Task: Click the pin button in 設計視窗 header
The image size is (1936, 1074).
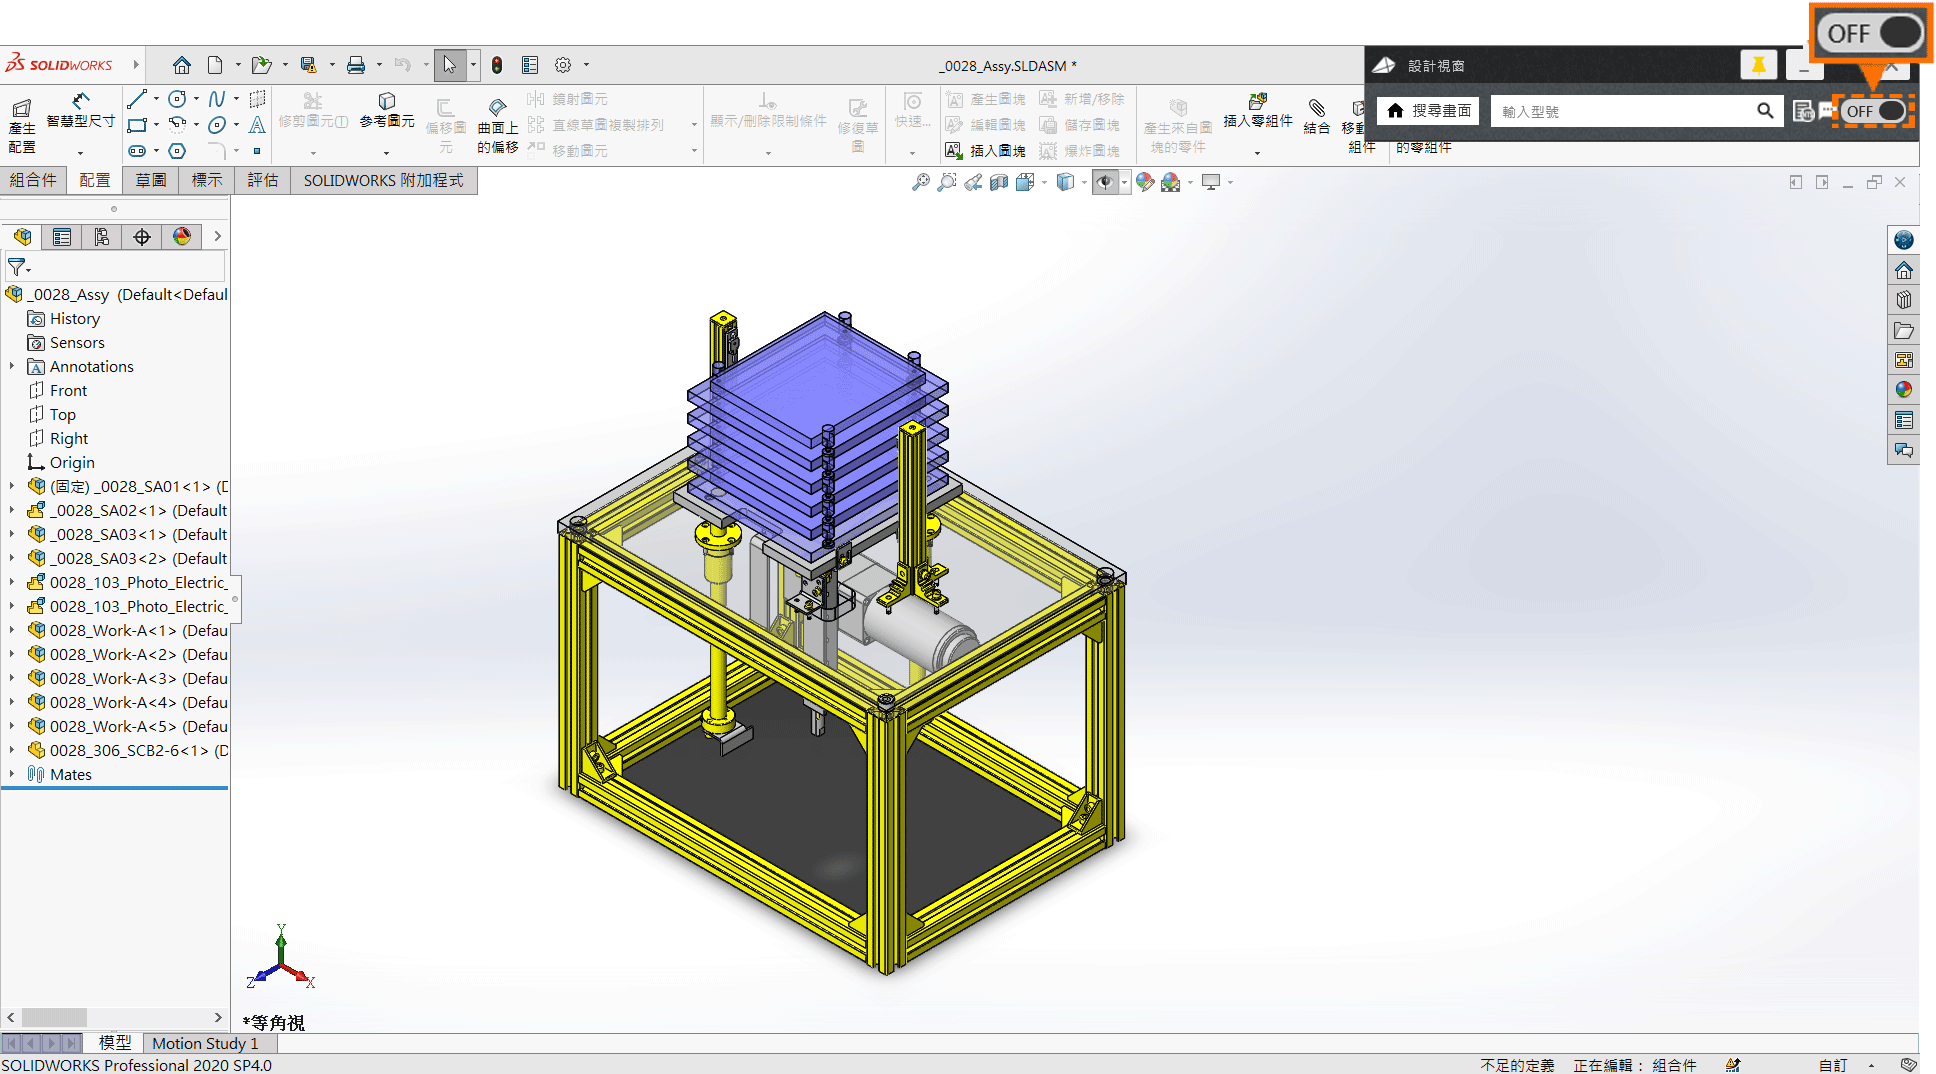Action: (1758, 64)
